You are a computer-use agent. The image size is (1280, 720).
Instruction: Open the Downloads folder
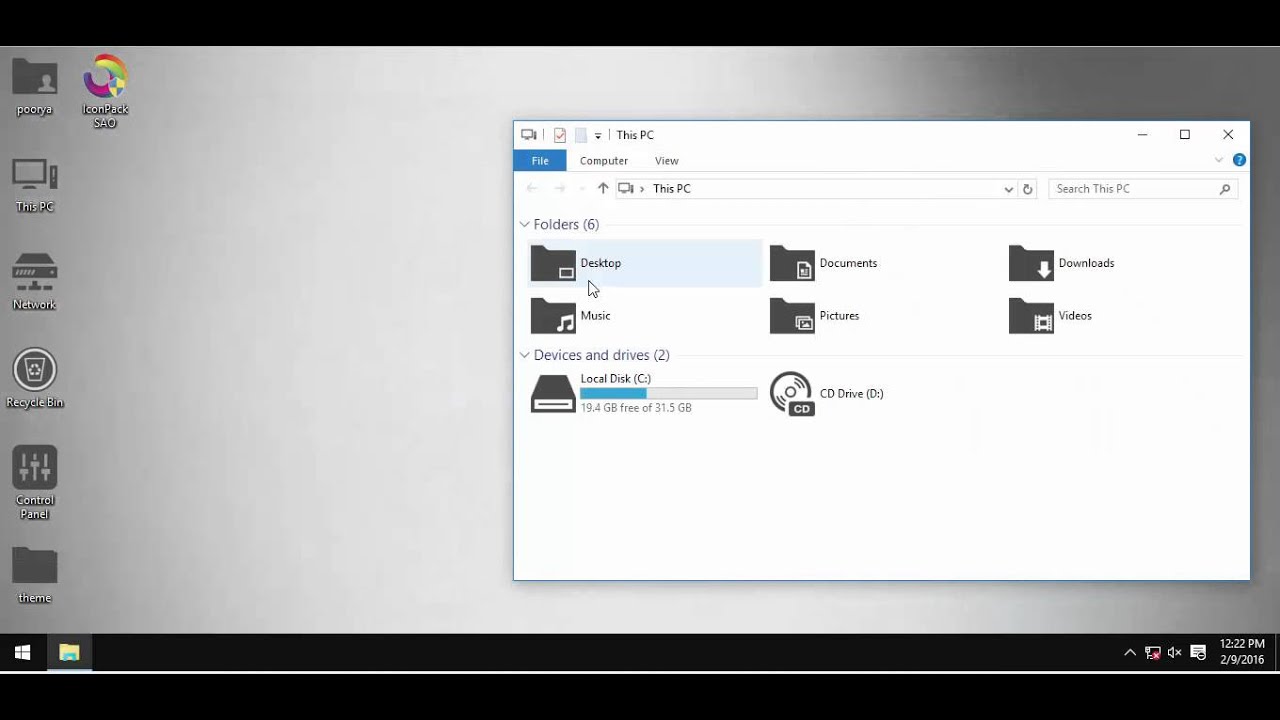pos(1085,263)
